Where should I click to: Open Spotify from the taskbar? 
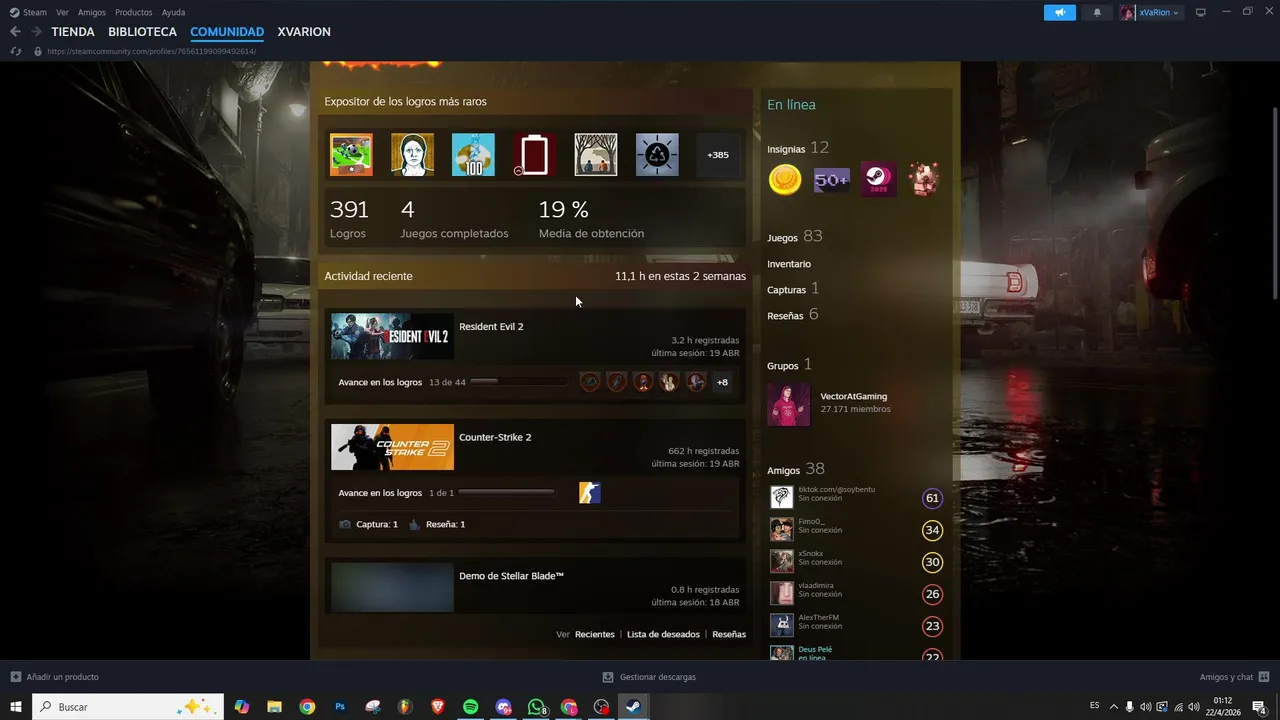[x=470, y=707]
